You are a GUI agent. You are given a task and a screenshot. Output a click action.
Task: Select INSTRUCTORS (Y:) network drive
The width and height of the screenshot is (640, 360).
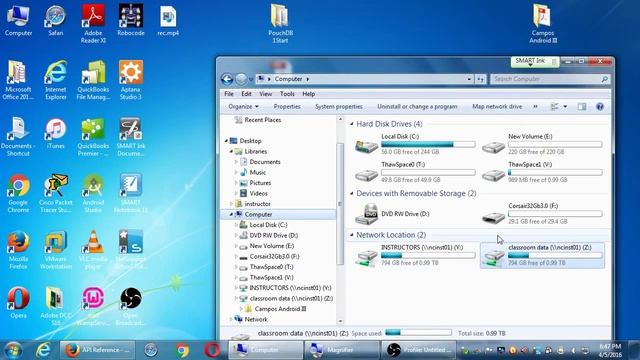click(x=415, y=255)
